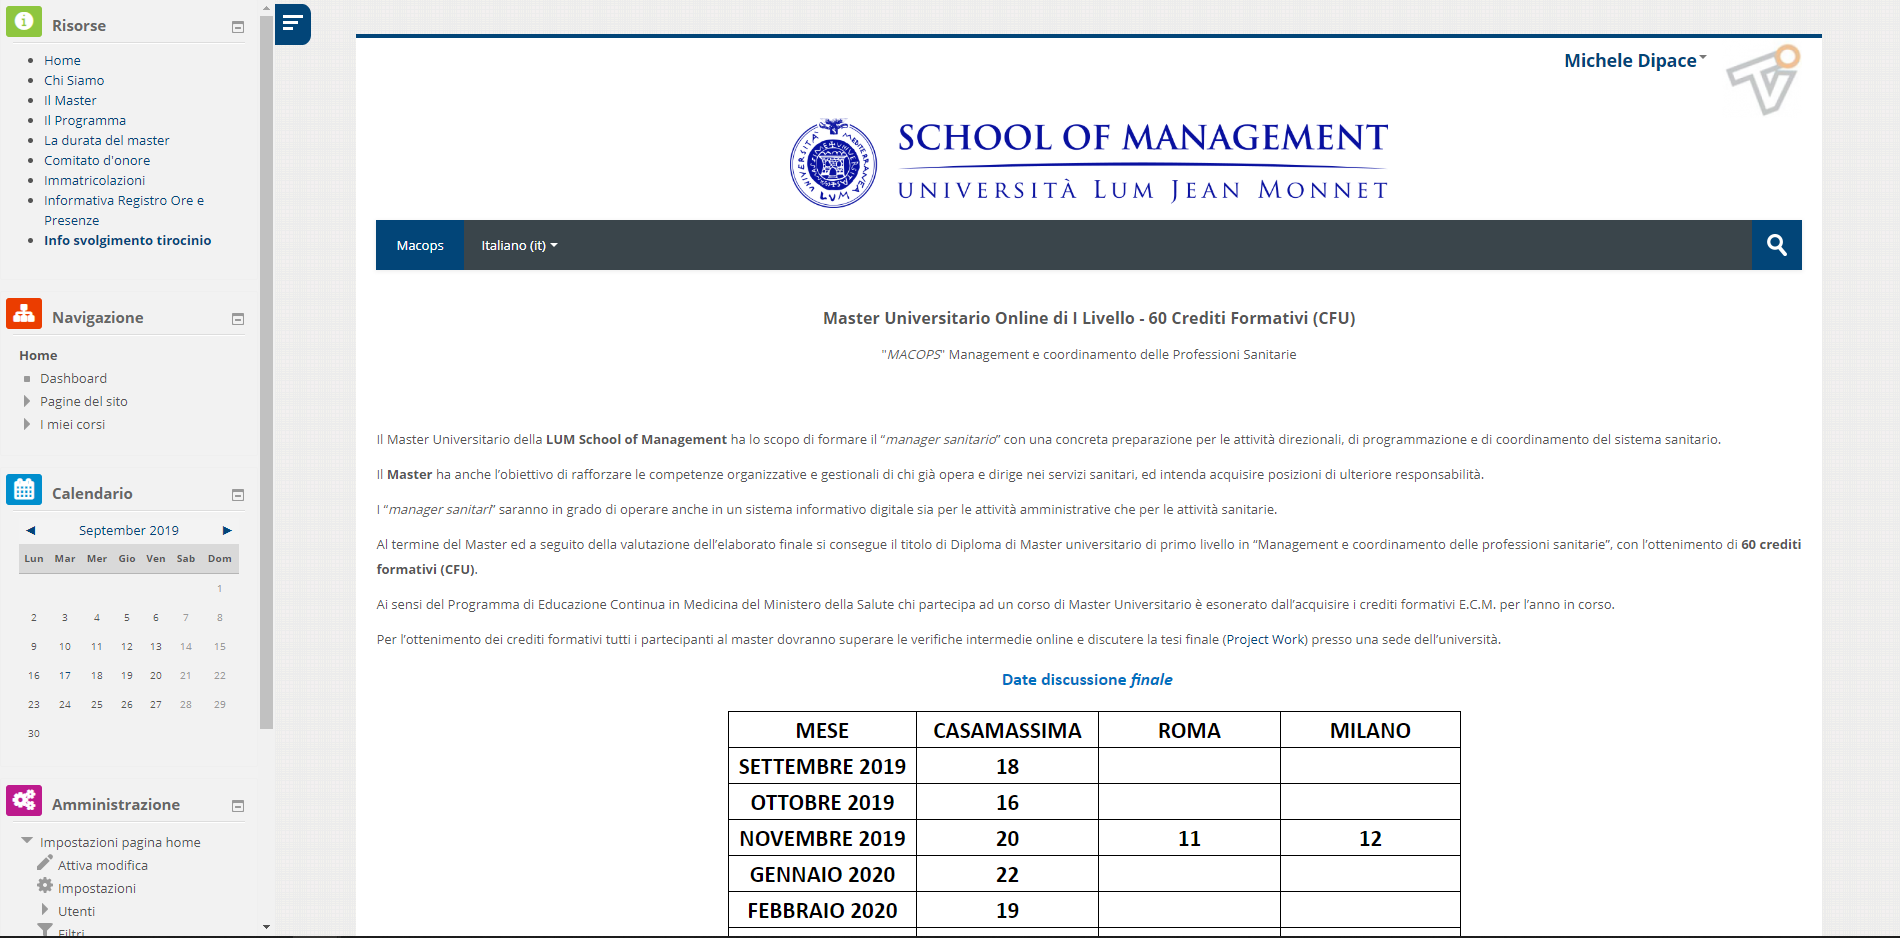Click the Calendario block calendar icon
Screen dimensions: 1900x938
tap(24, 489)
